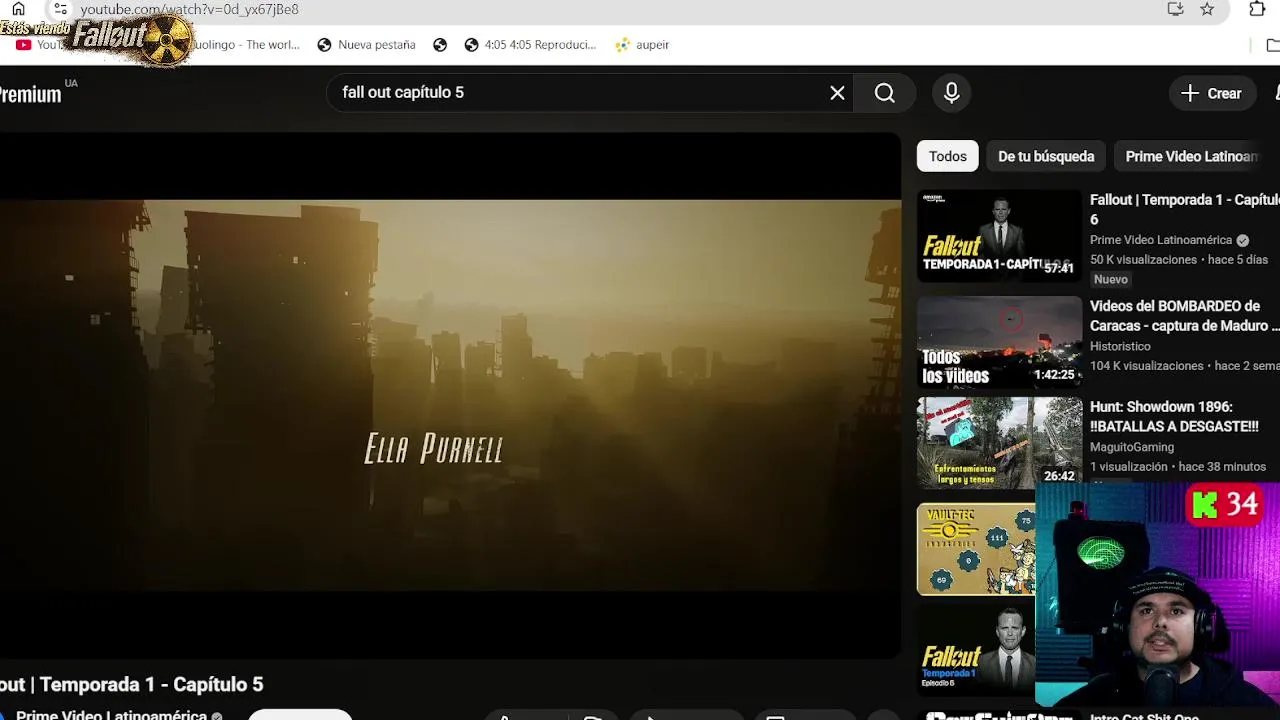Open site information icon in address bar
The height and width of the screenshot is (720, 1280).
[60, 9]
